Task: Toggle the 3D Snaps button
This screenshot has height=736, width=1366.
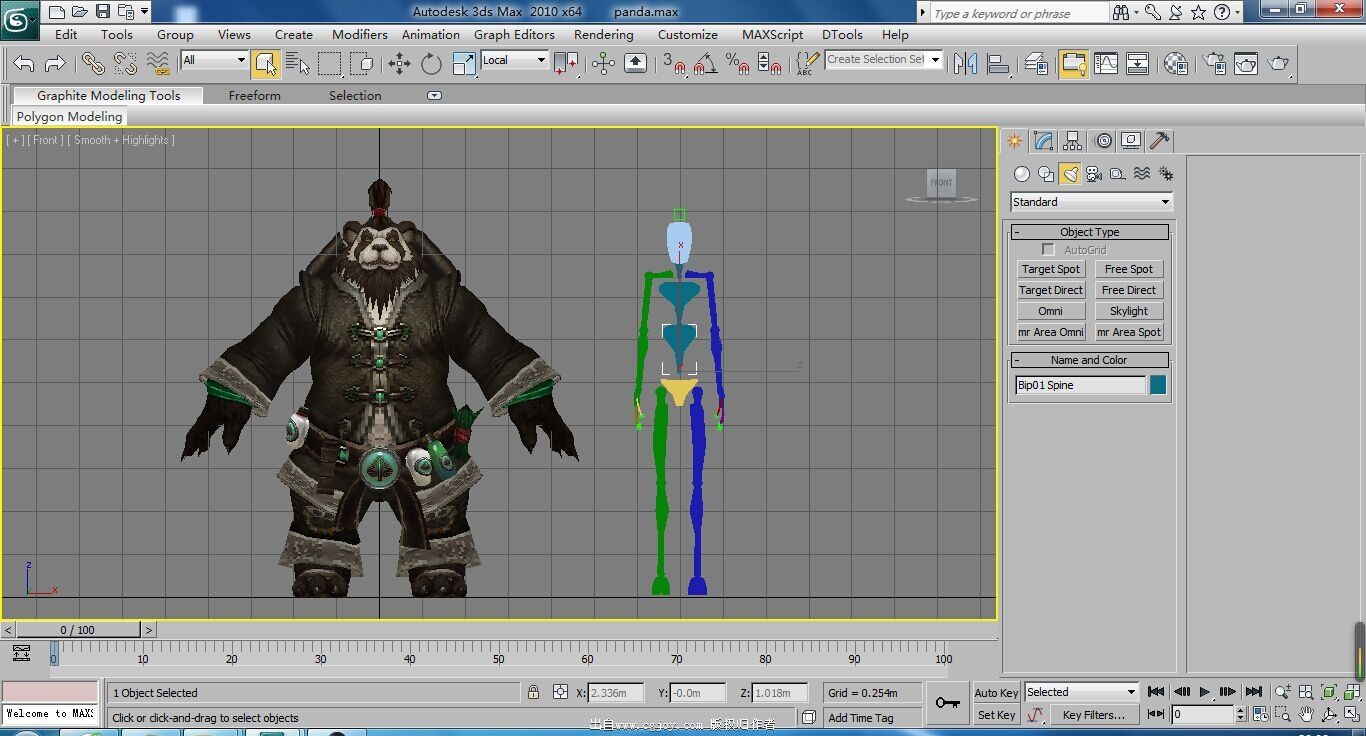Action: point(674,64)
